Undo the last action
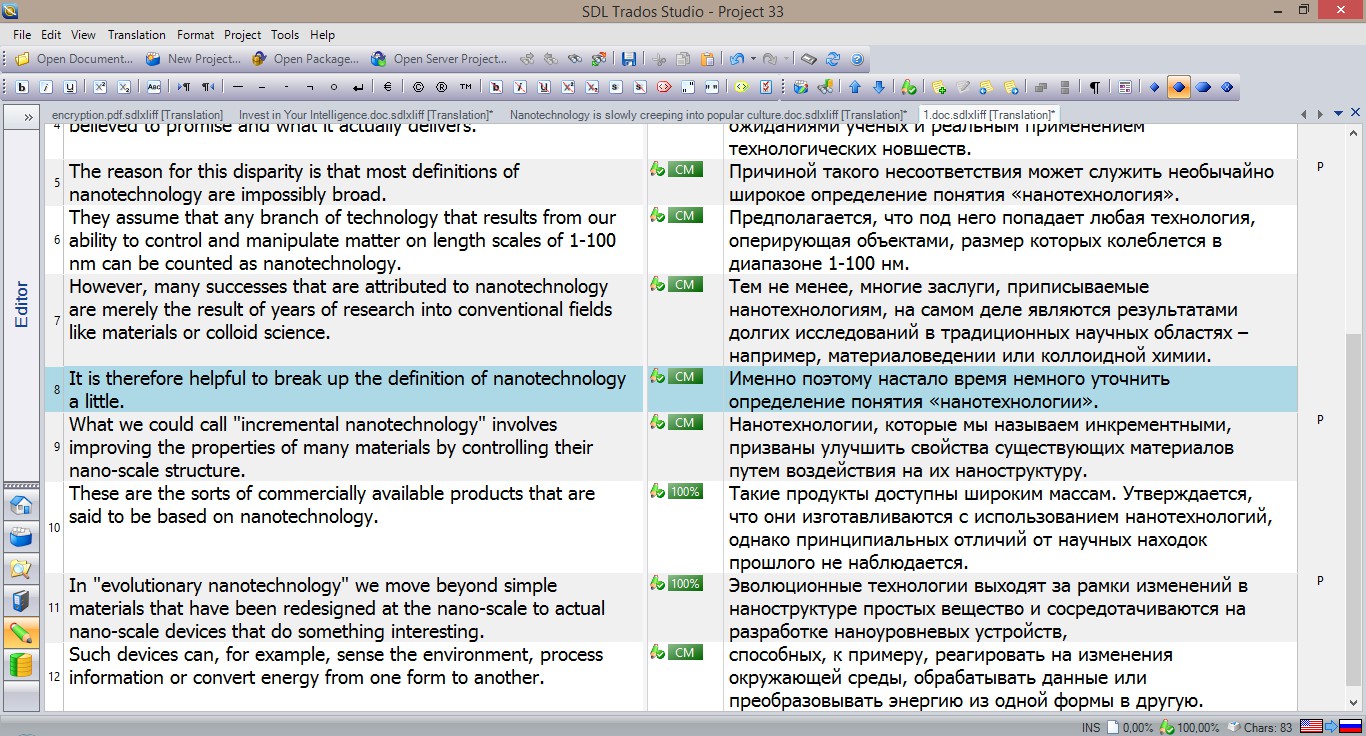 pos(737,59)
